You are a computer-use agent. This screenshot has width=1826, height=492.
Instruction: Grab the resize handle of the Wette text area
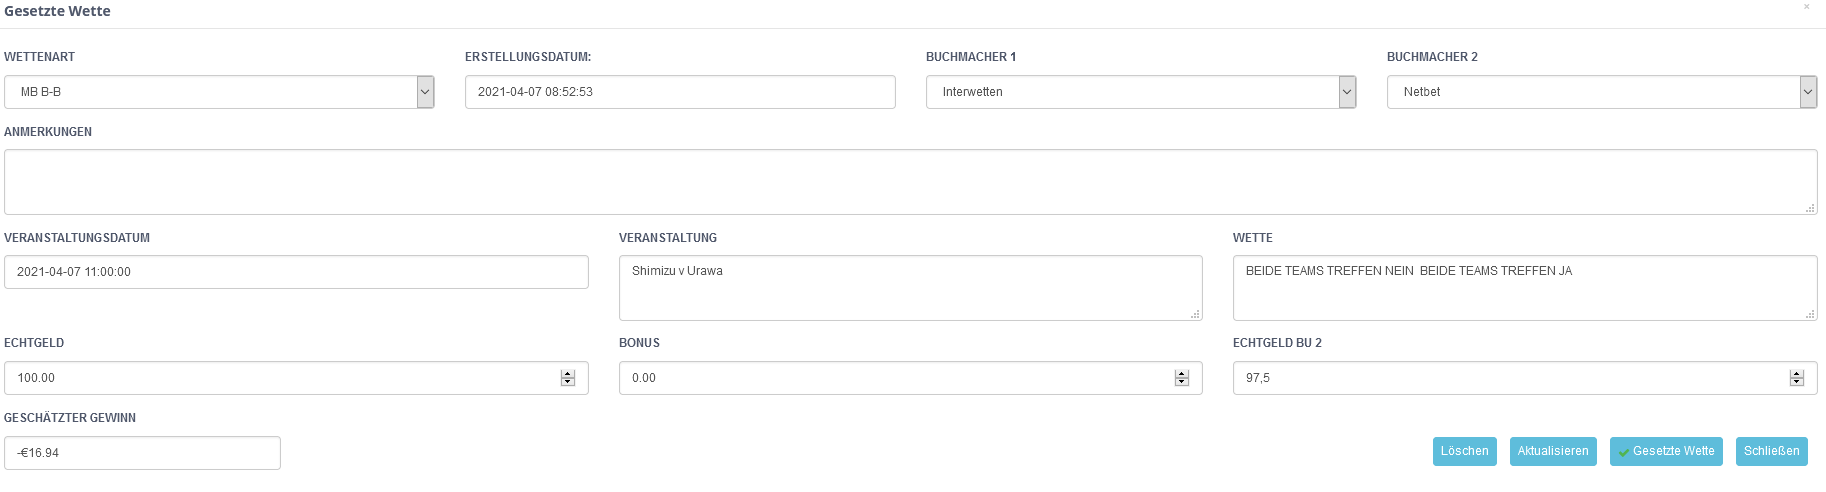[1810, 314]
